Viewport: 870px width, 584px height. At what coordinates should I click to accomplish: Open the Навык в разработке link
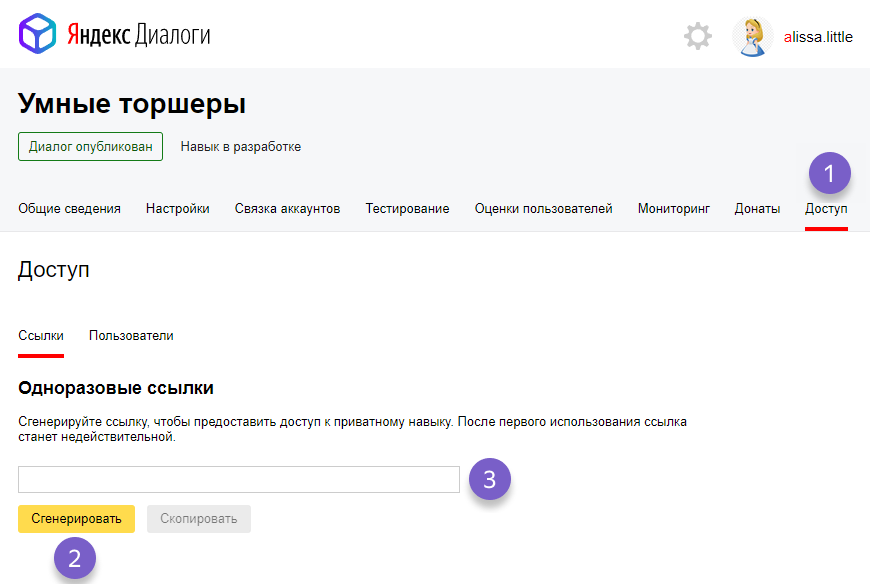click(240, 146)
